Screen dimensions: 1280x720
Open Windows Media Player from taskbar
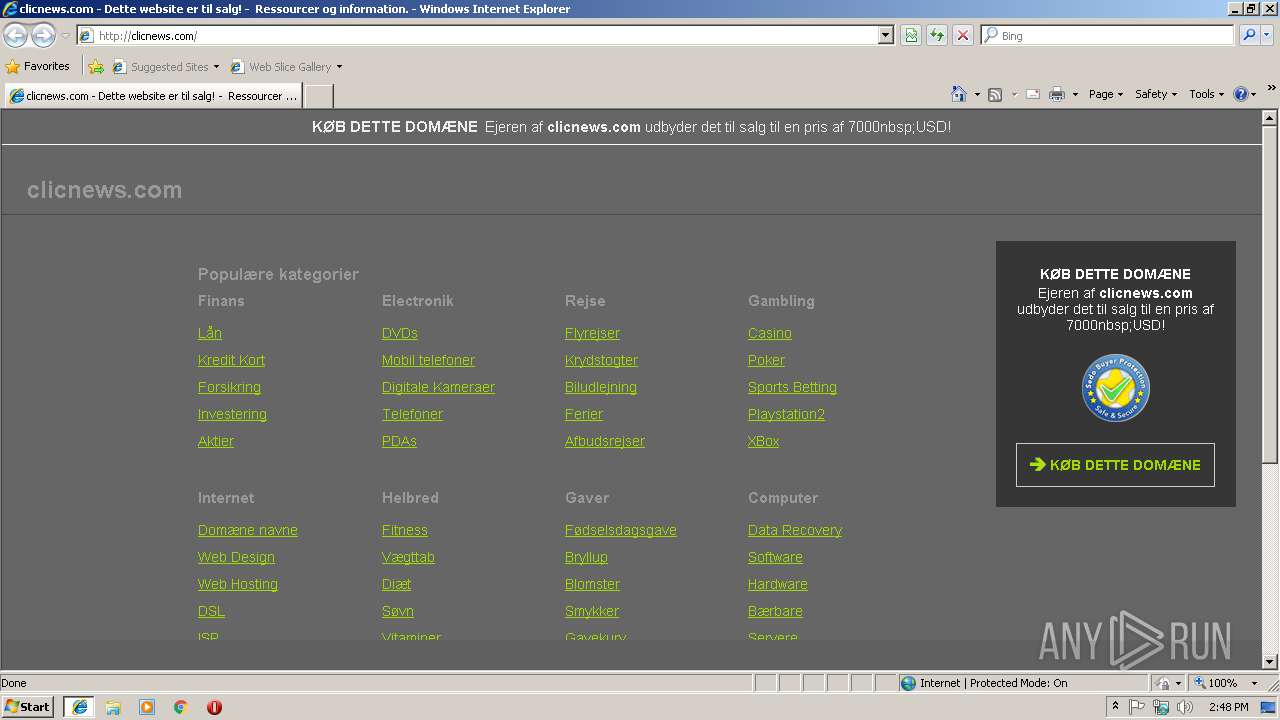tap(147, 707)
